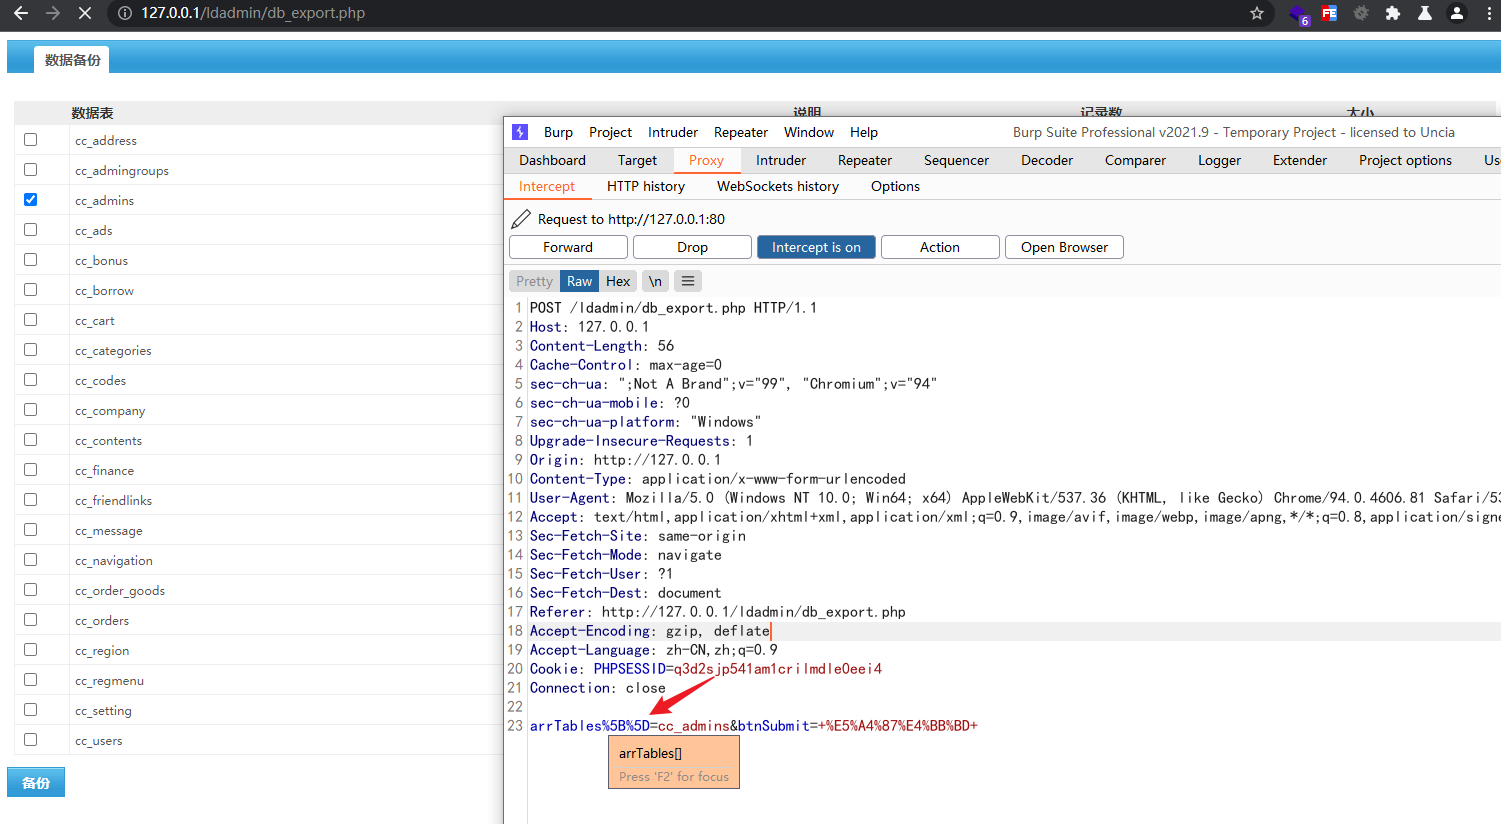View site information icon in address bar
Image resolution: width=1501 pixels, height=824 pixels.
pyautogui.click(x=125, y=13)
